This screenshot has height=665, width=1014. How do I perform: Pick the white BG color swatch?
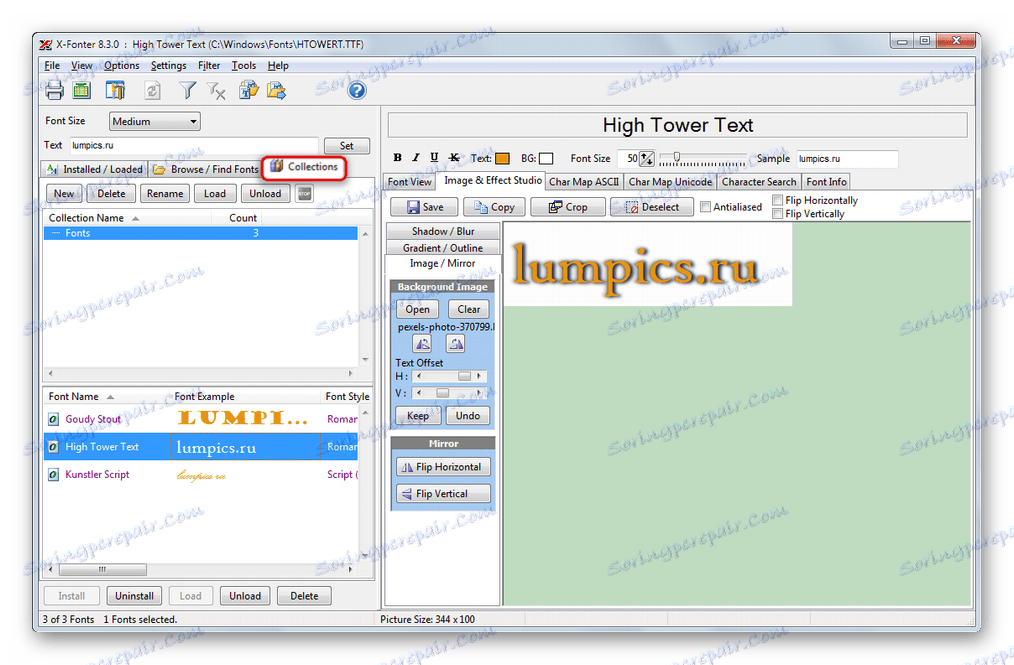tap(546, 158)
